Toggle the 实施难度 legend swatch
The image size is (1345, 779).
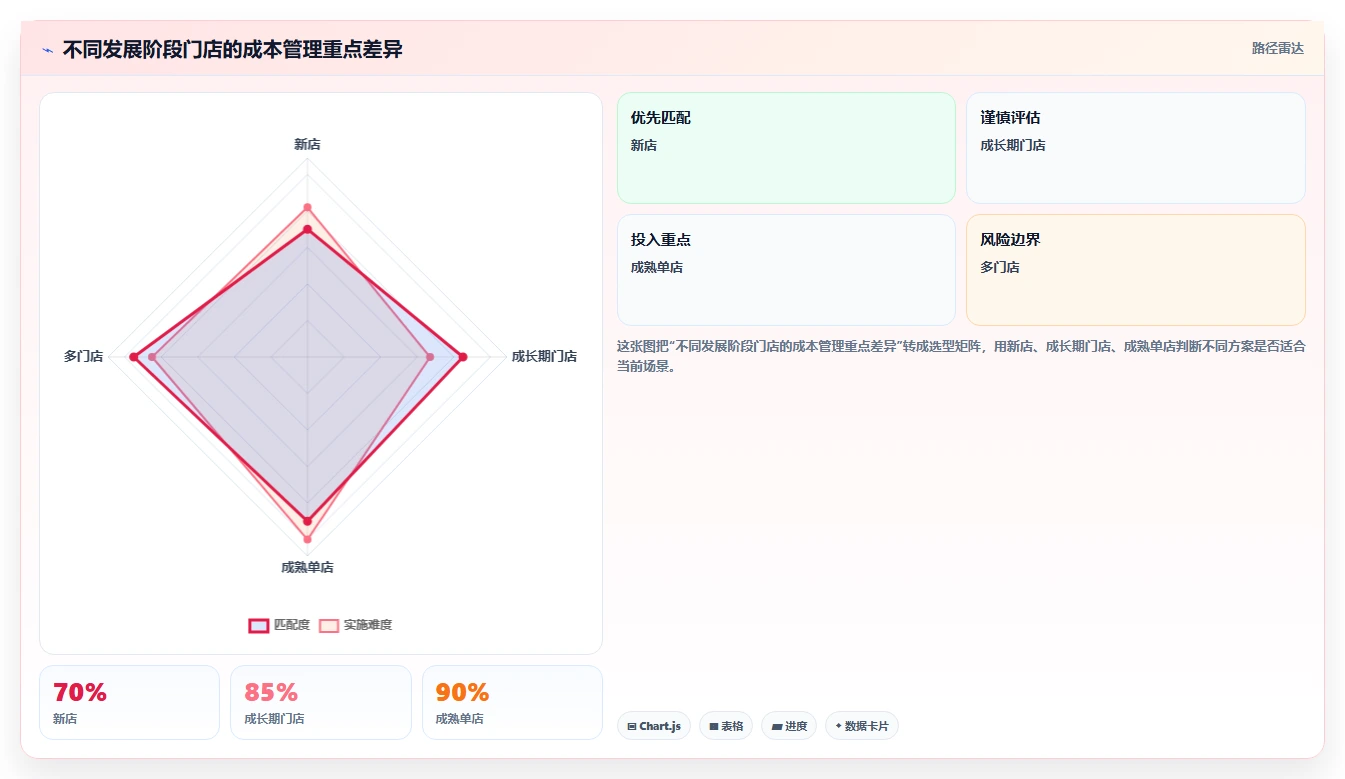[x=329, y=625]
